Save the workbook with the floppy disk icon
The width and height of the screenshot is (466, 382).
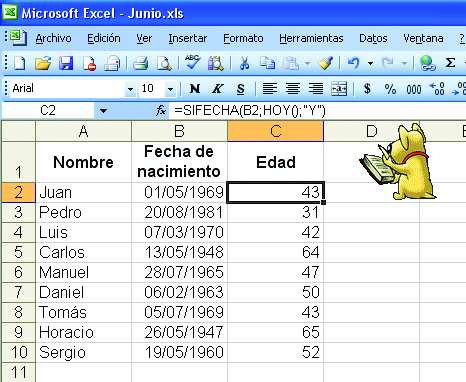[66, 63]
